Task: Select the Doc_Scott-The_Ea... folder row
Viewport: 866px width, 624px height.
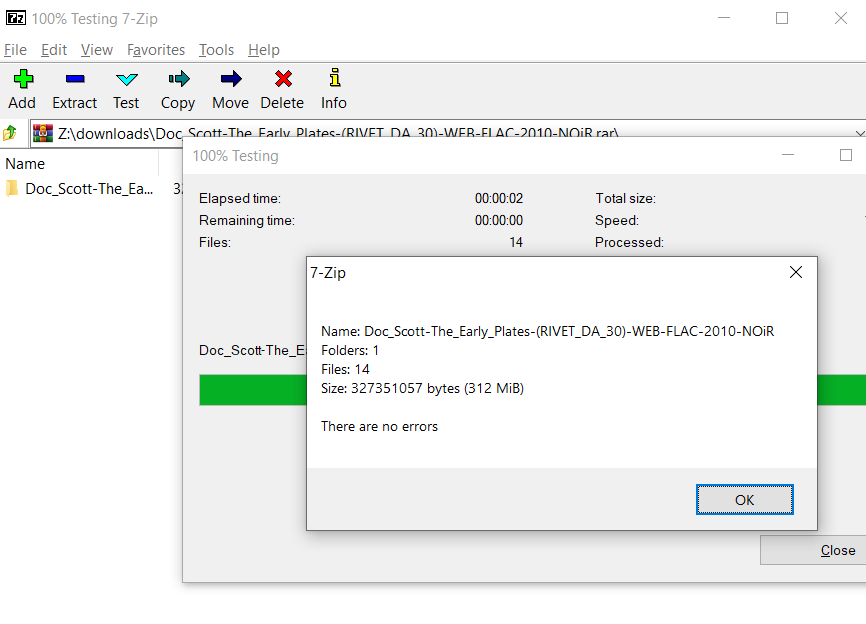Action: pos(91,189)
